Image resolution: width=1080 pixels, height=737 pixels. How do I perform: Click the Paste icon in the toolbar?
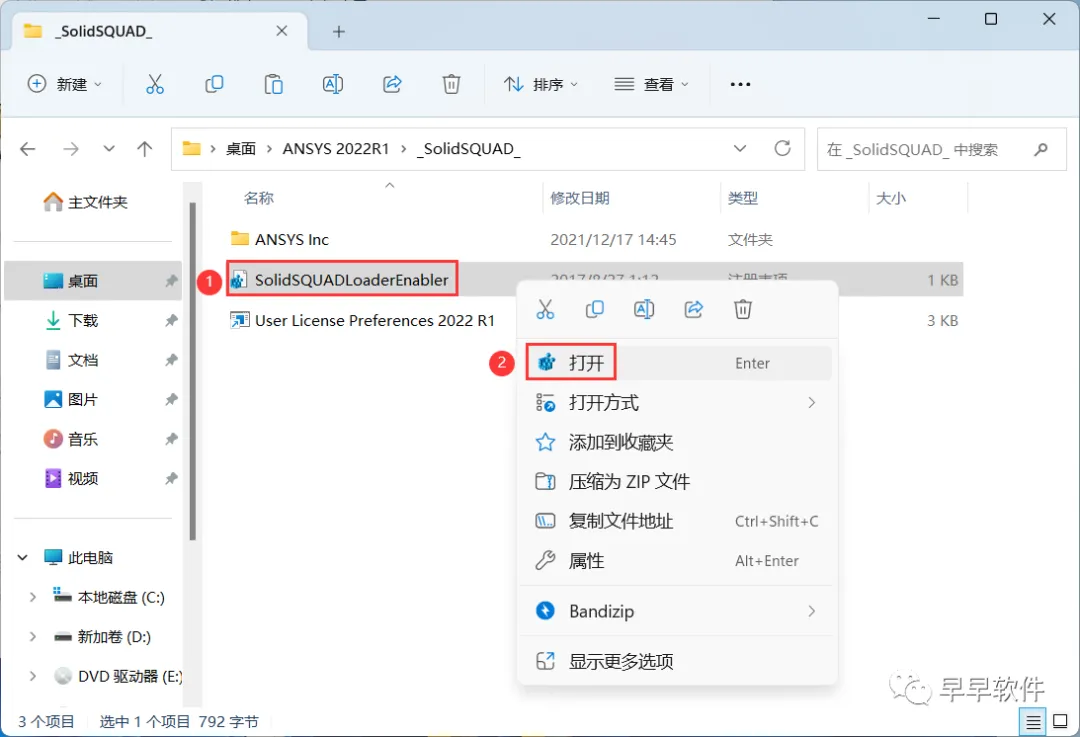(273, 84)
